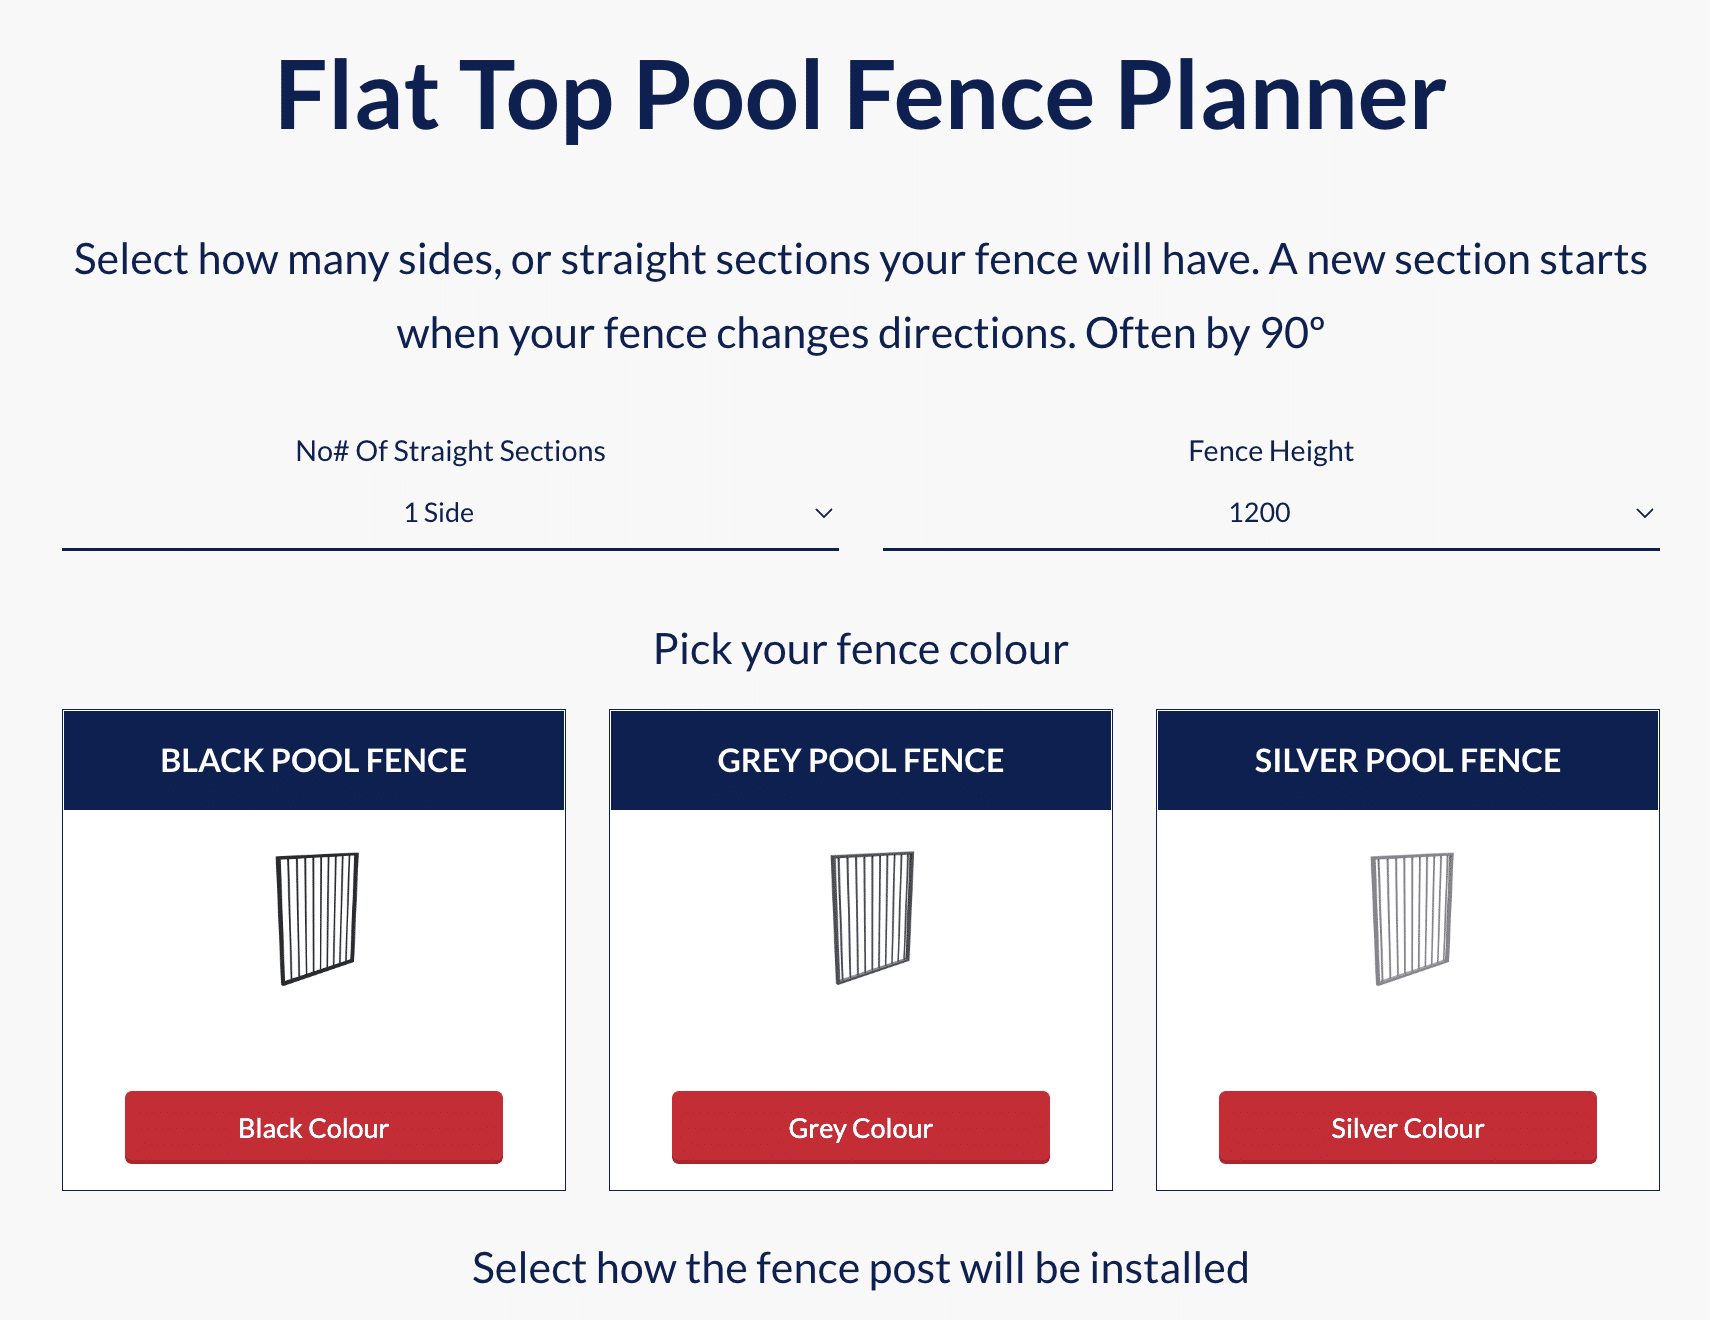Click the 1200 height value
This screenshot has height=1320, width=1710.
1259,513
